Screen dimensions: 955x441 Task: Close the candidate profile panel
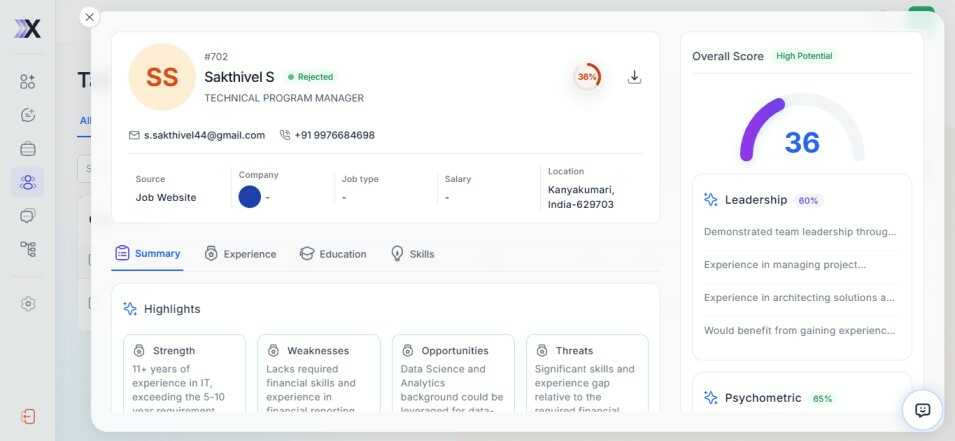point(90,17)
